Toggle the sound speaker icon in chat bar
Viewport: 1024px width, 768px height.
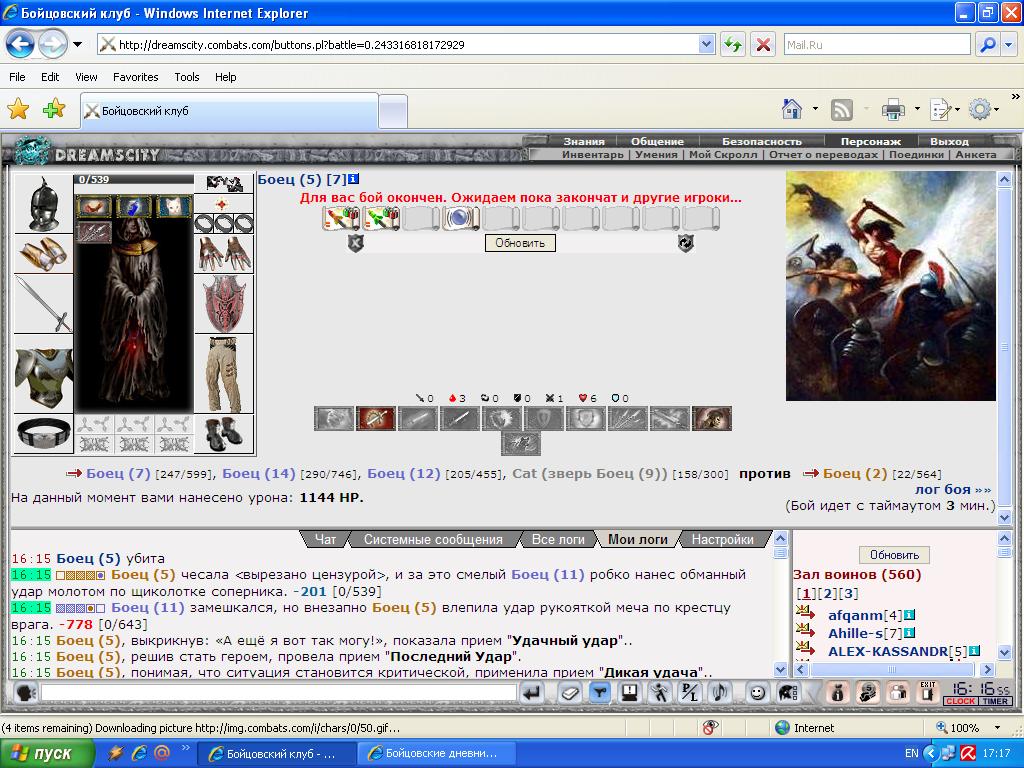pos(720,692)
